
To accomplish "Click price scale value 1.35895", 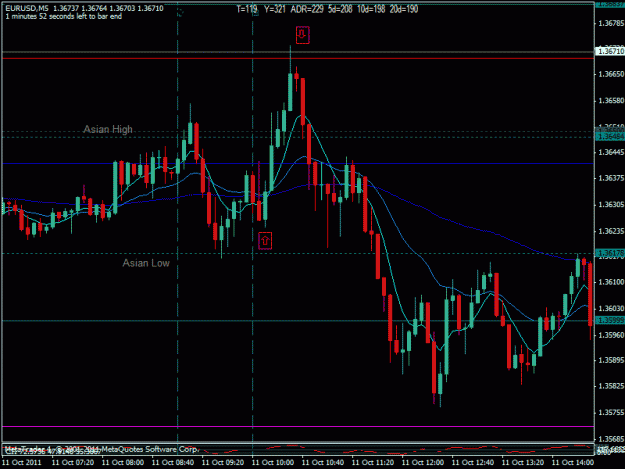I will (611, 360).
